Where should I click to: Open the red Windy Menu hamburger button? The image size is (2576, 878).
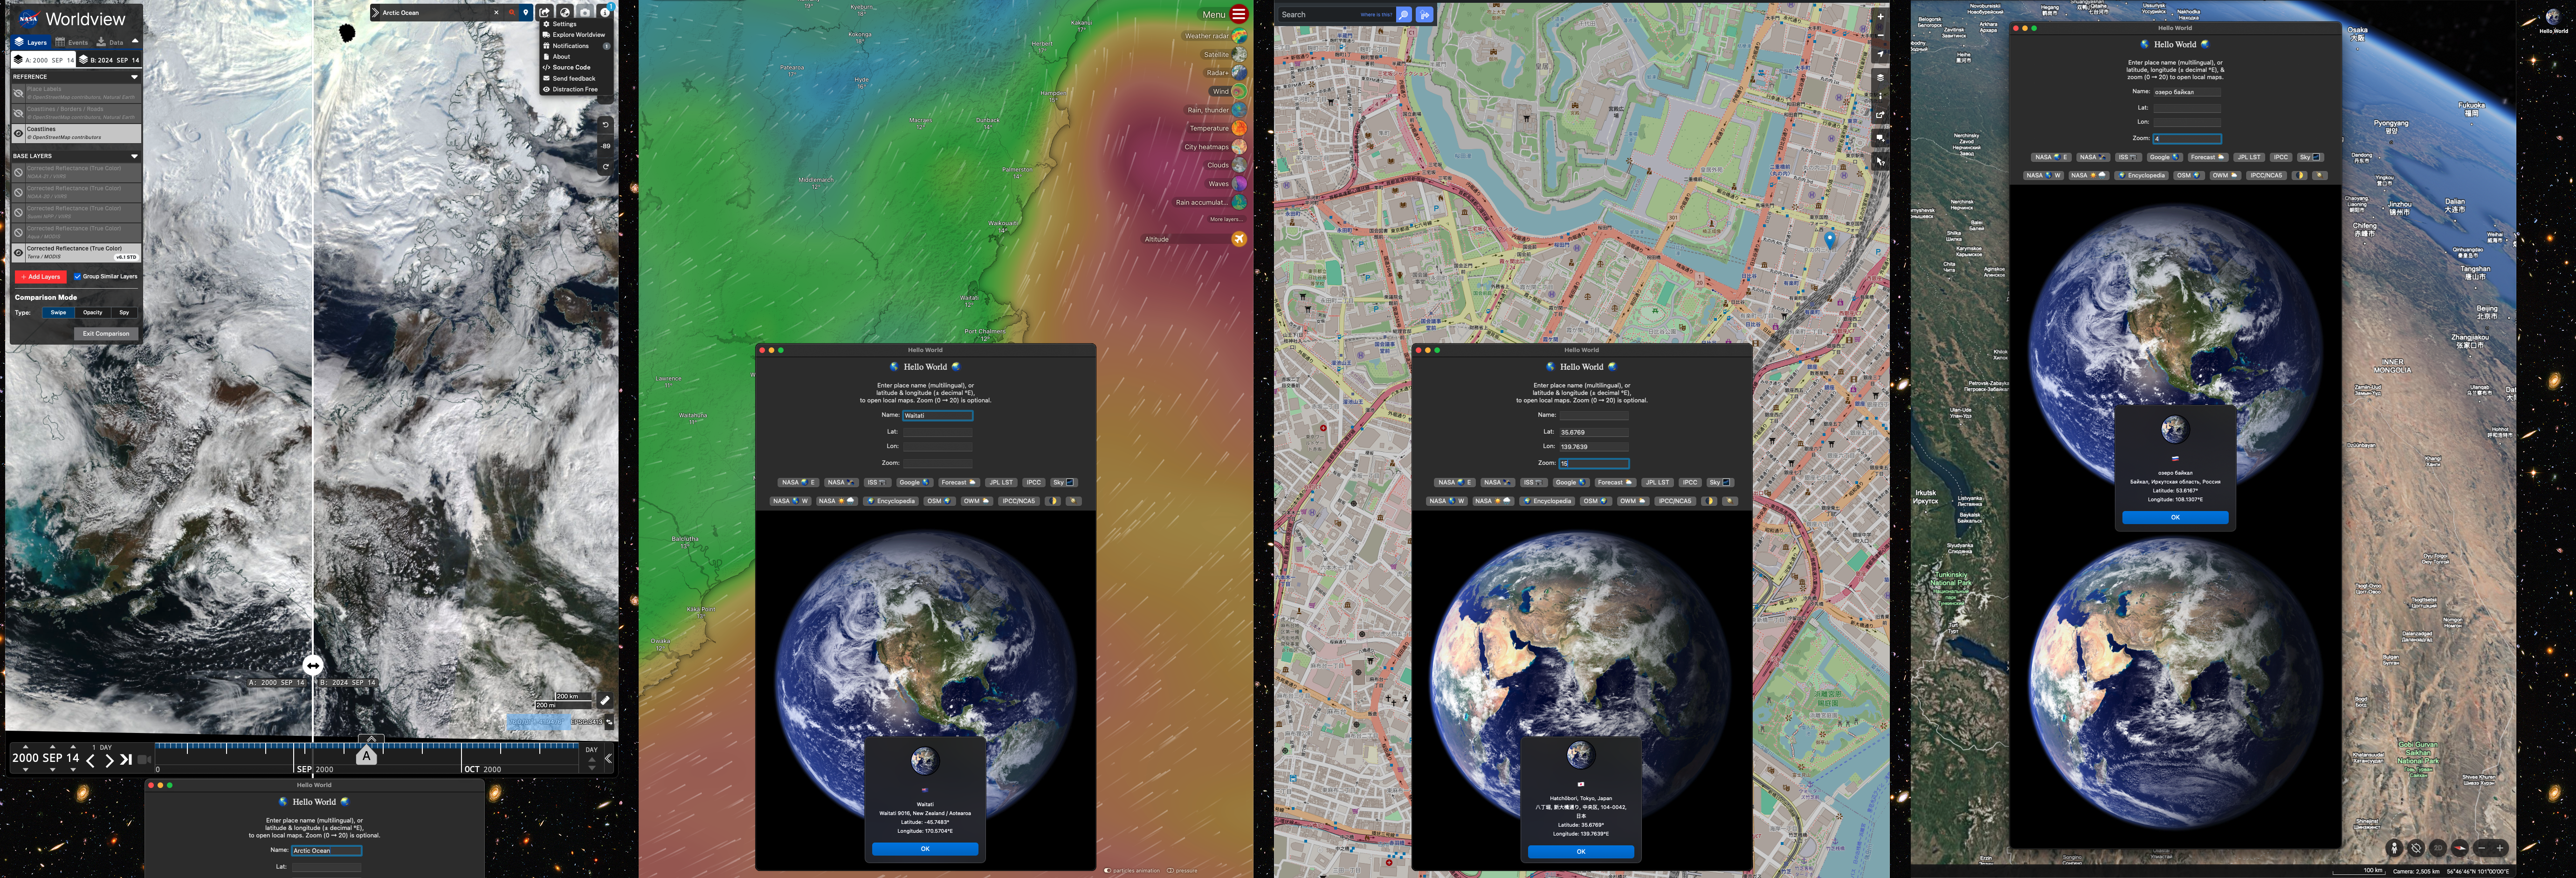pyautogui.click(x=1239, y=14)
